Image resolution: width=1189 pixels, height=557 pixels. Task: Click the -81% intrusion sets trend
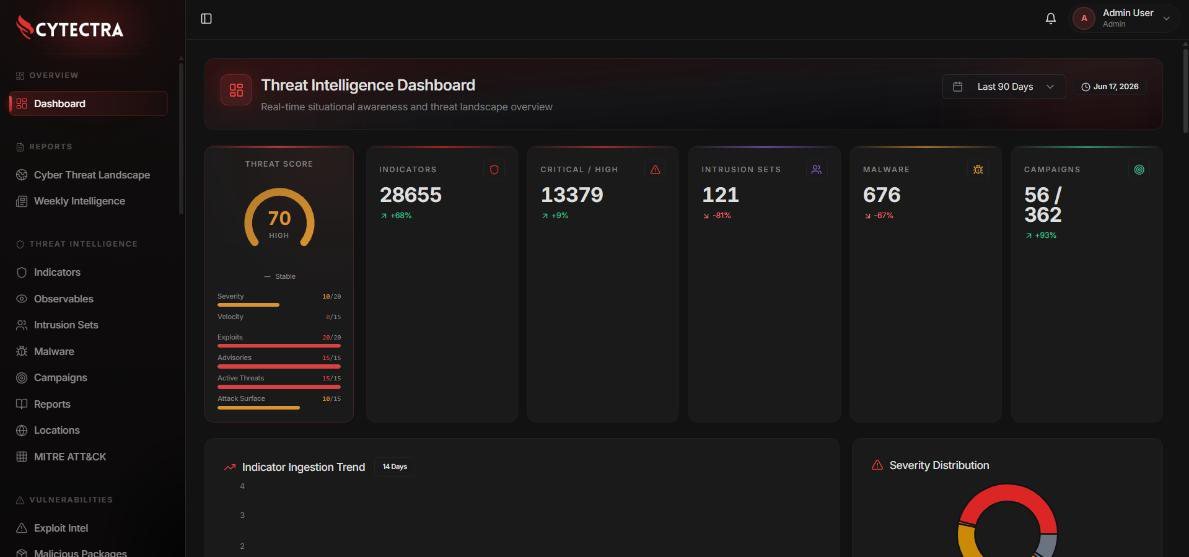coord(717,216)
